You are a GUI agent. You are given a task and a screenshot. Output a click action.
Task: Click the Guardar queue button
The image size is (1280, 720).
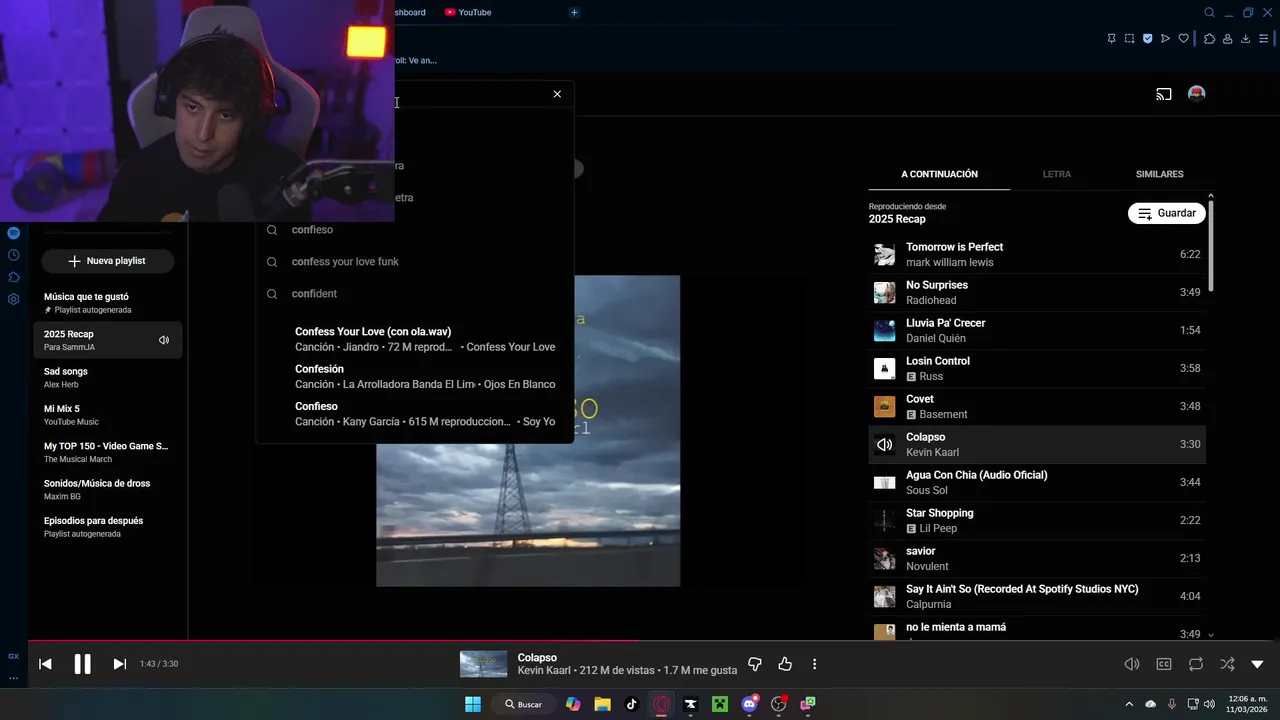coord(1167,213)
